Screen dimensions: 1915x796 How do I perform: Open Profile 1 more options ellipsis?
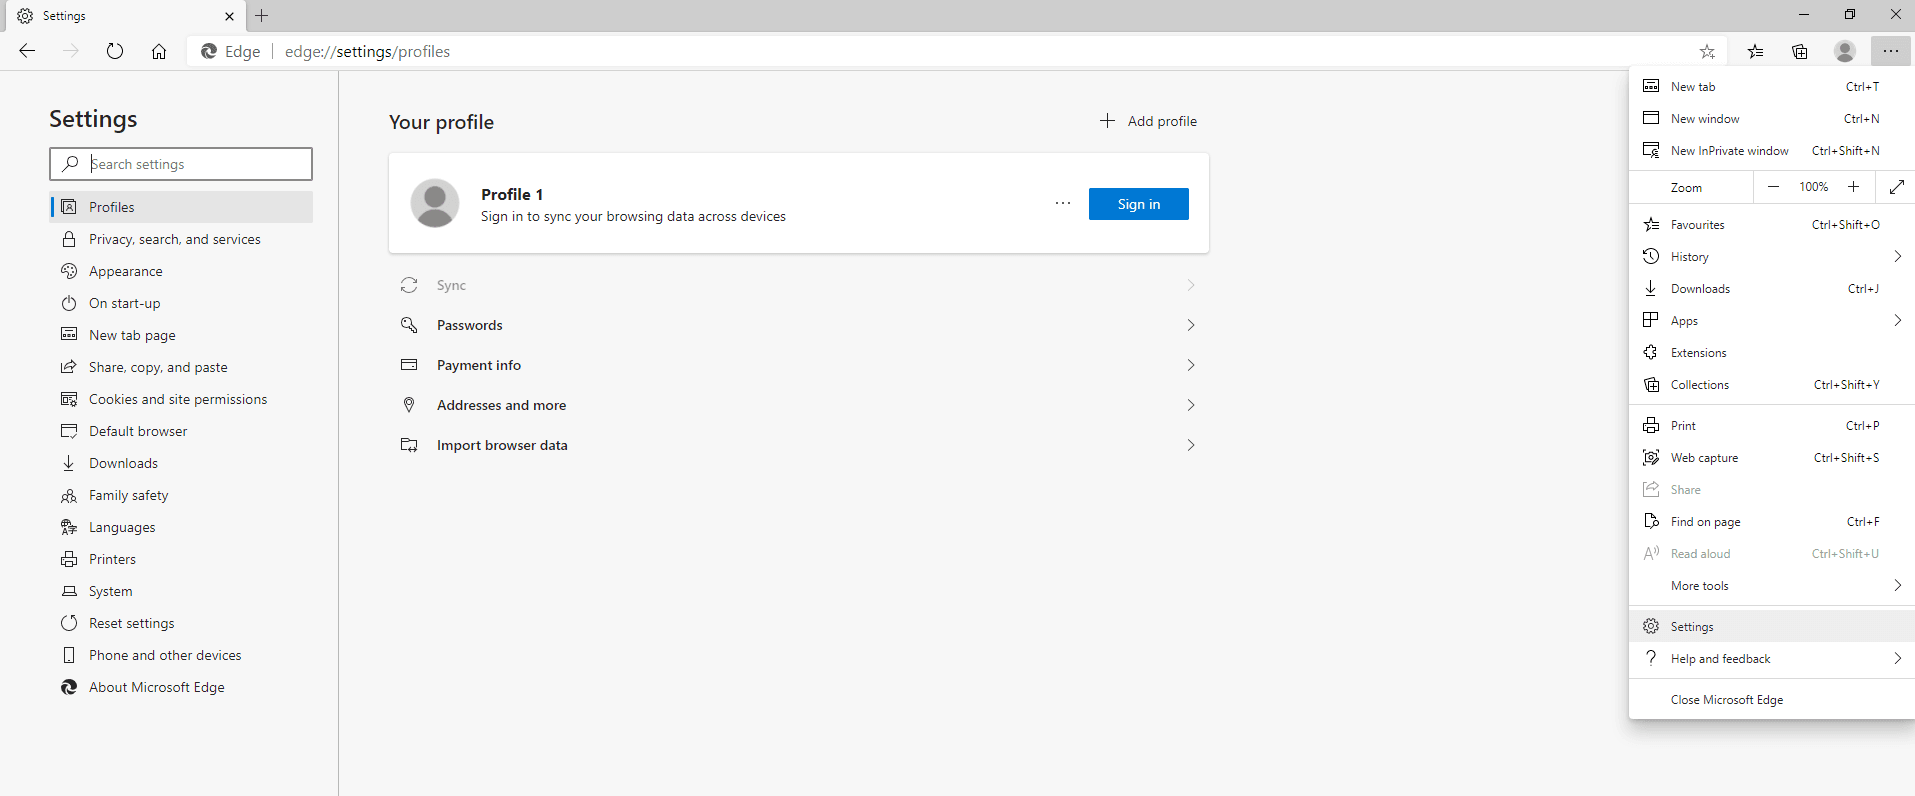pos(1062,204)
